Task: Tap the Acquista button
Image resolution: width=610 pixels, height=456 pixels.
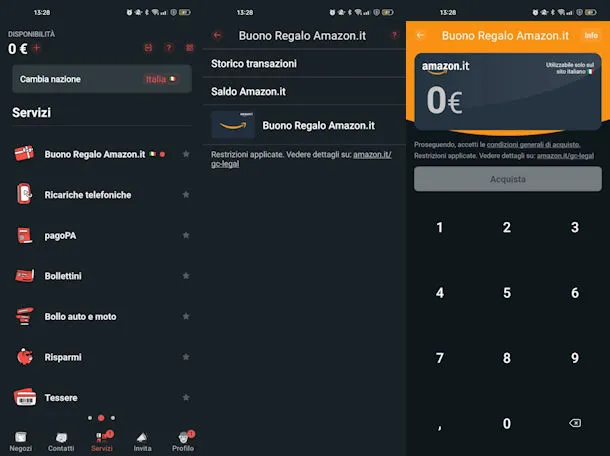Action: pyautogui.click(x=508, y=179)
